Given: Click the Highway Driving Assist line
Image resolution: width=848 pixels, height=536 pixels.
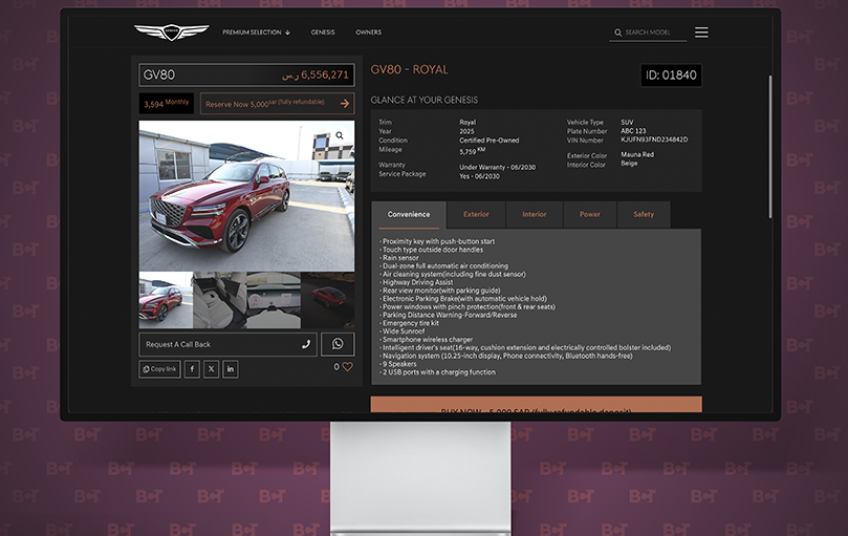Looking at the screenshot, I should pos(416,282).
